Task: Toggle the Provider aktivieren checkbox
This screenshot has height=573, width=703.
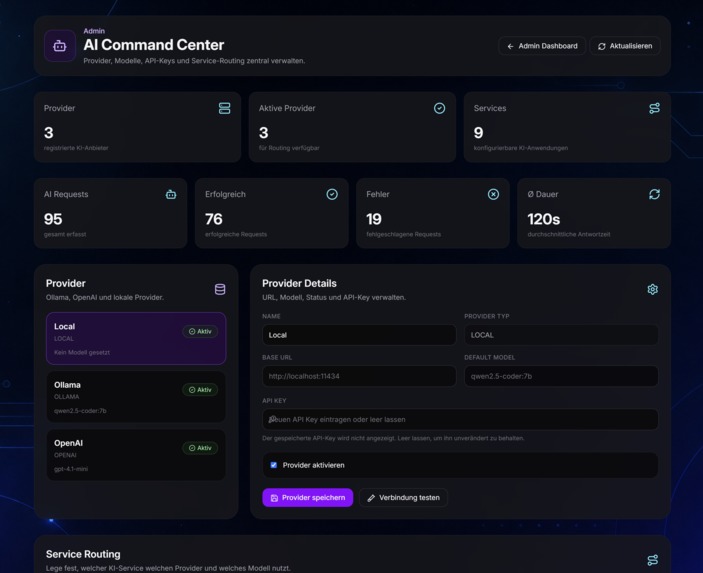Action: (273, 465)
